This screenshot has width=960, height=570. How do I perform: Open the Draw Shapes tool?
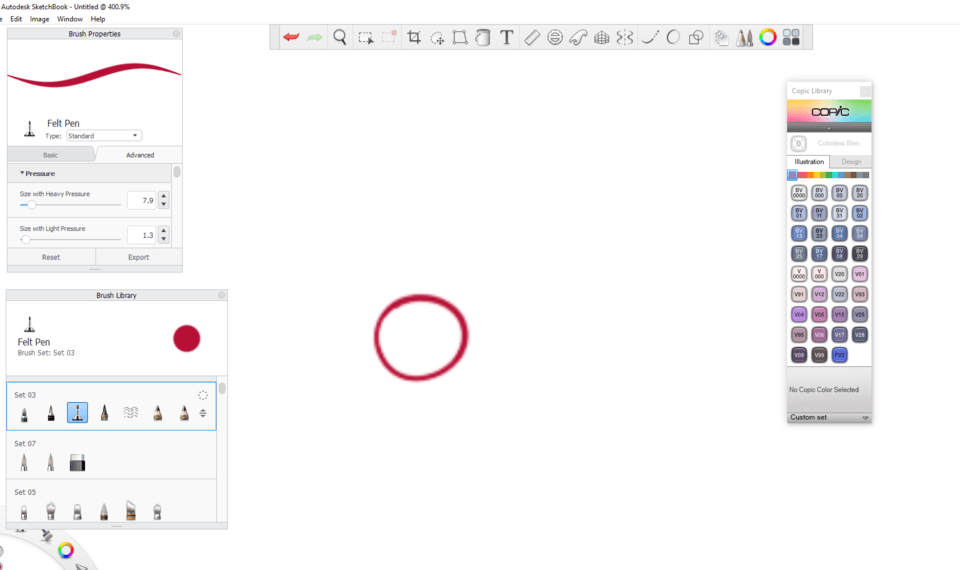(696, 37)
